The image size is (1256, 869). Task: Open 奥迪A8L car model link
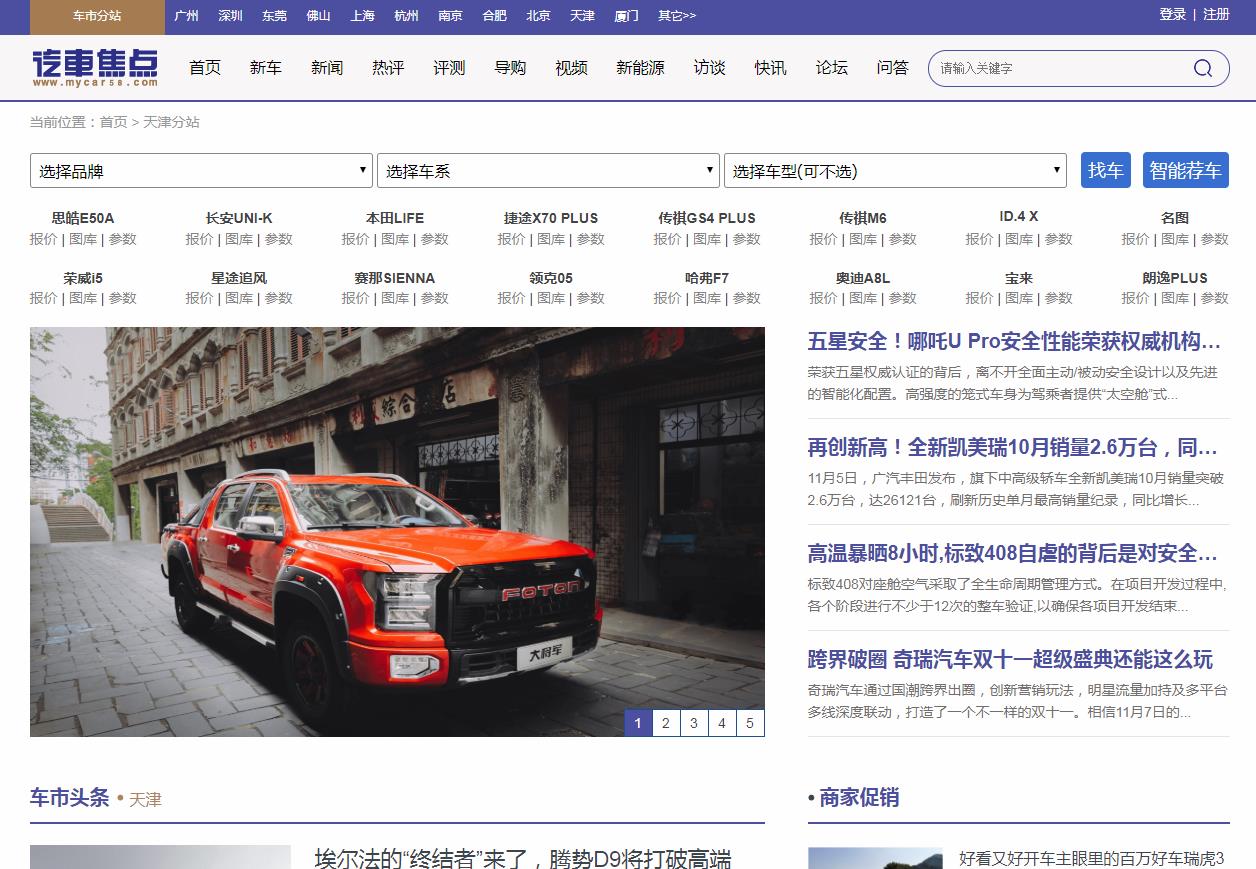tap(863, 278)
